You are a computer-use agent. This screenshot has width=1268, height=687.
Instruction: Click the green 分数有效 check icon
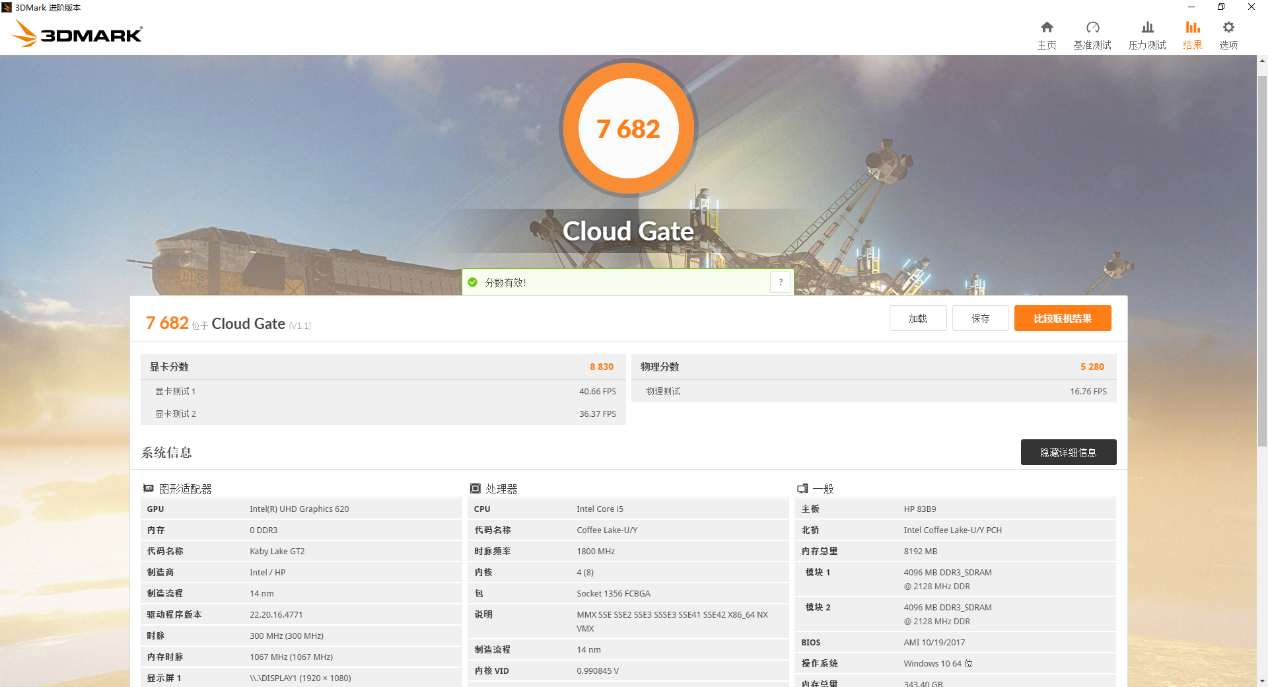click(473, 283)
